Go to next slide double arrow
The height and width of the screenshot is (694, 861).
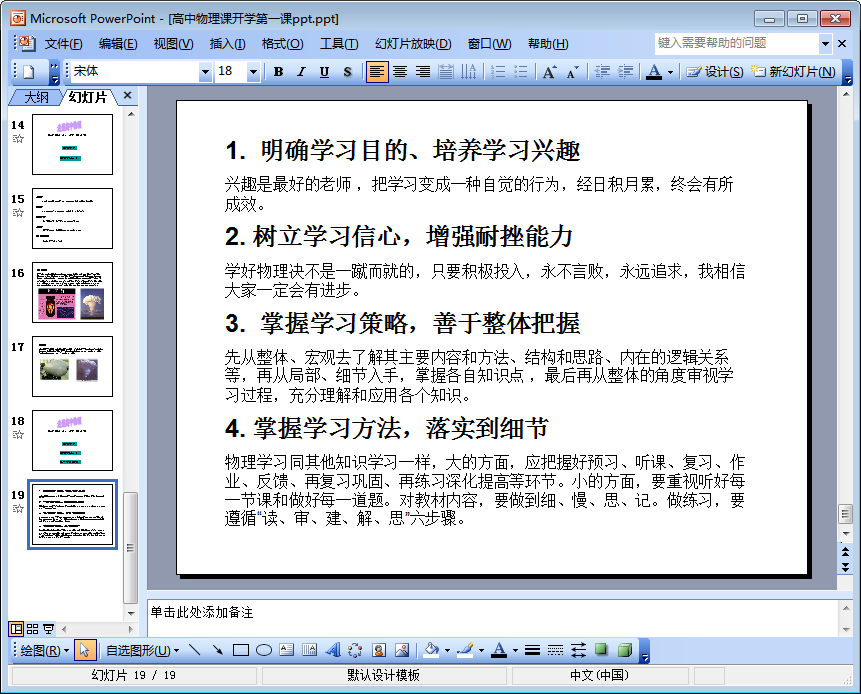coord(846,567)
